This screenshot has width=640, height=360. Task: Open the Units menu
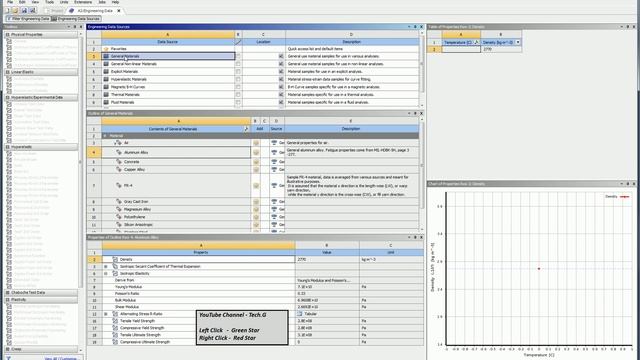(64, 2)
